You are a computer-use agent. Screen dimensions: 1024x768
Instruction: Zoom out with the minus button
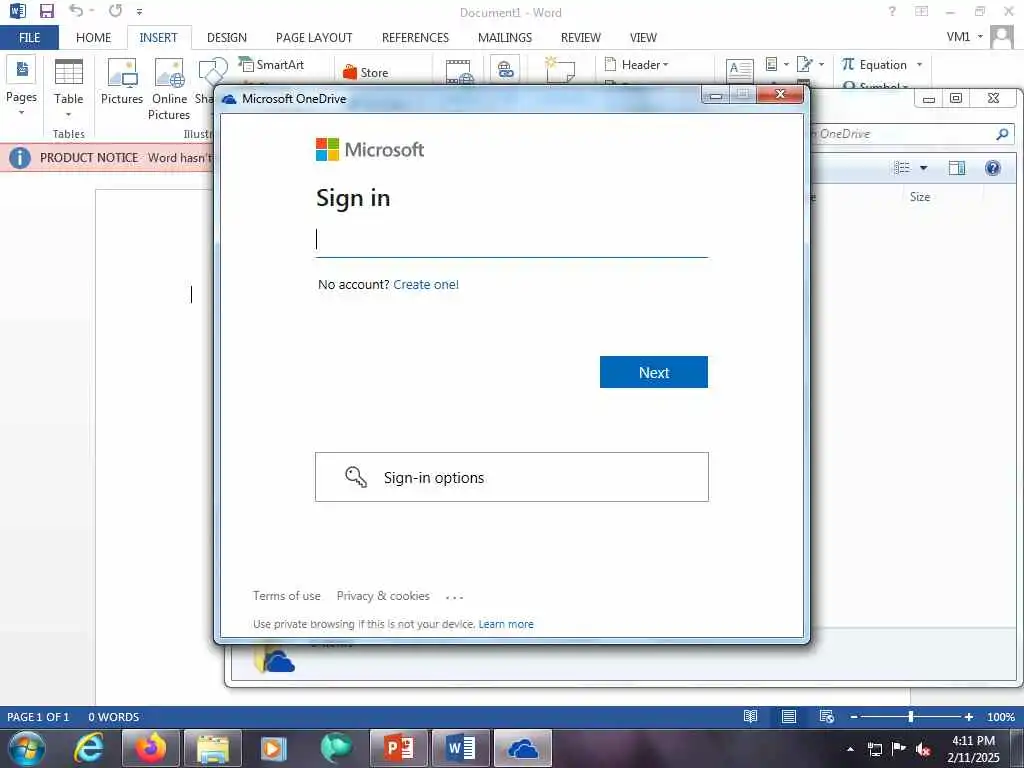coord(854,716)
